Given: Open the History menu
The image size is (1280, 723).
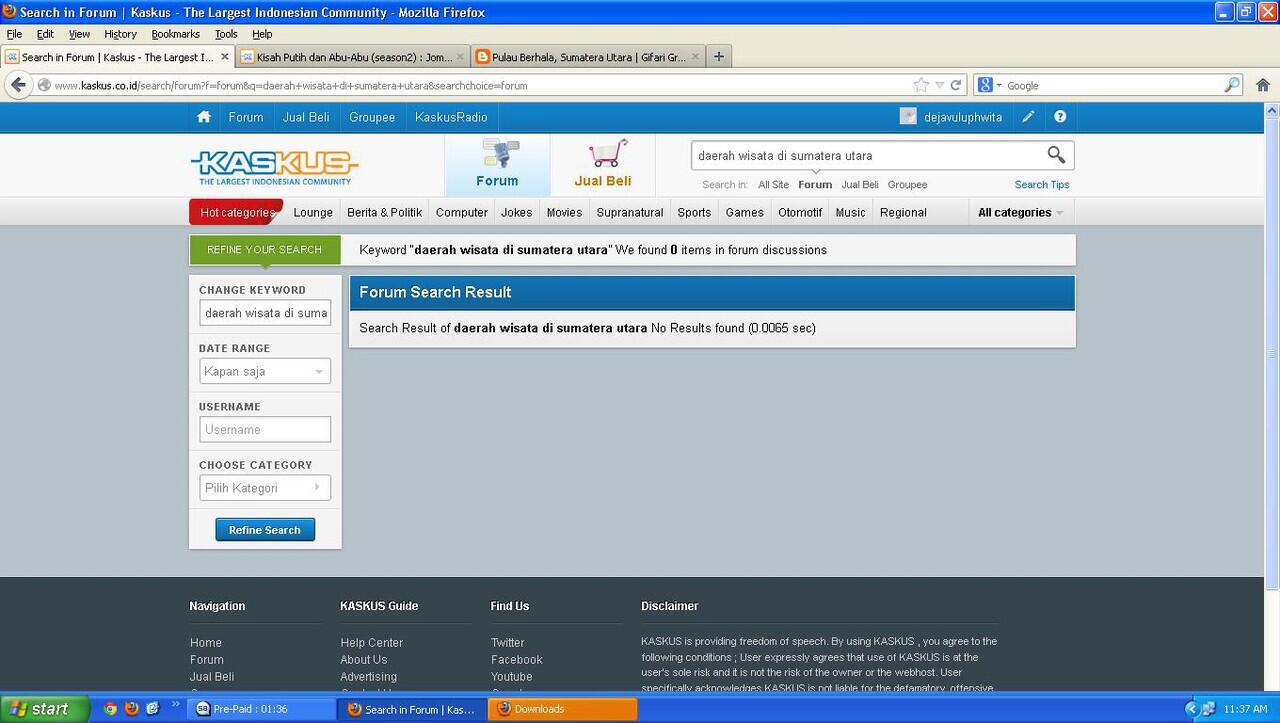Looking at the screenshot, I should (120, 34).
